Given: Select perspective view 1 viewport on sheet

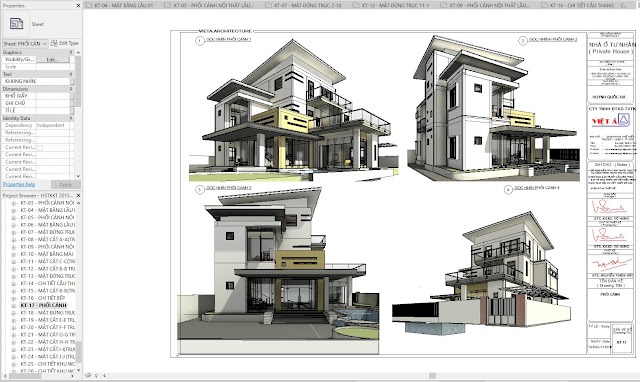Looking at the screenshot, I should click(293, 110).
